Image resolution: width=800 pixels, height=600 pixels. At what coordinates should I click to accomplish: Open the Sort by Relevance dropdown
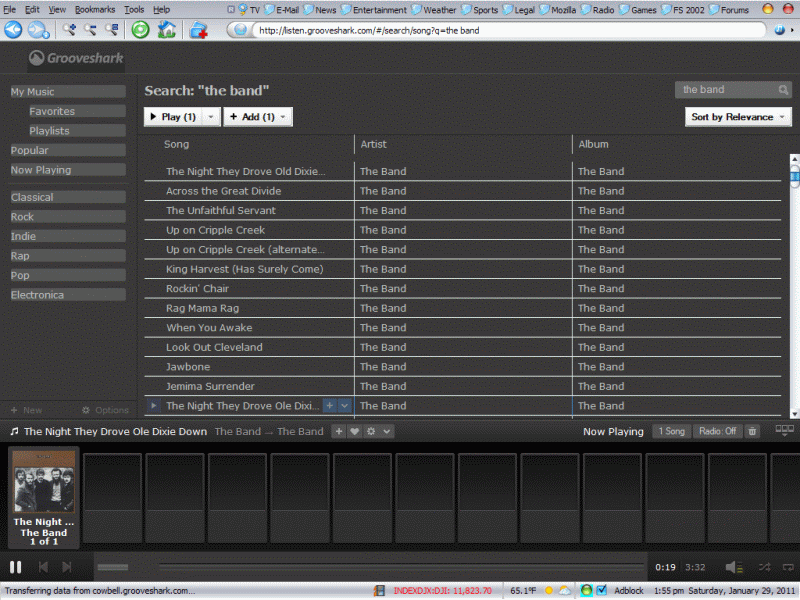tap(738, 117)
